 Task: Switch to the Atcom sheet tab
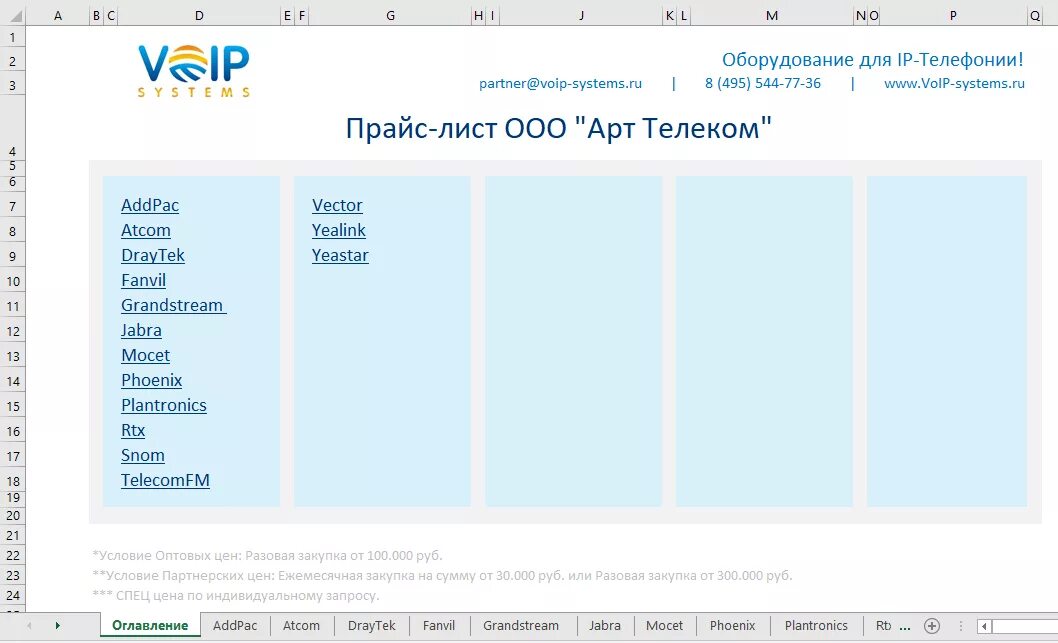301,625
